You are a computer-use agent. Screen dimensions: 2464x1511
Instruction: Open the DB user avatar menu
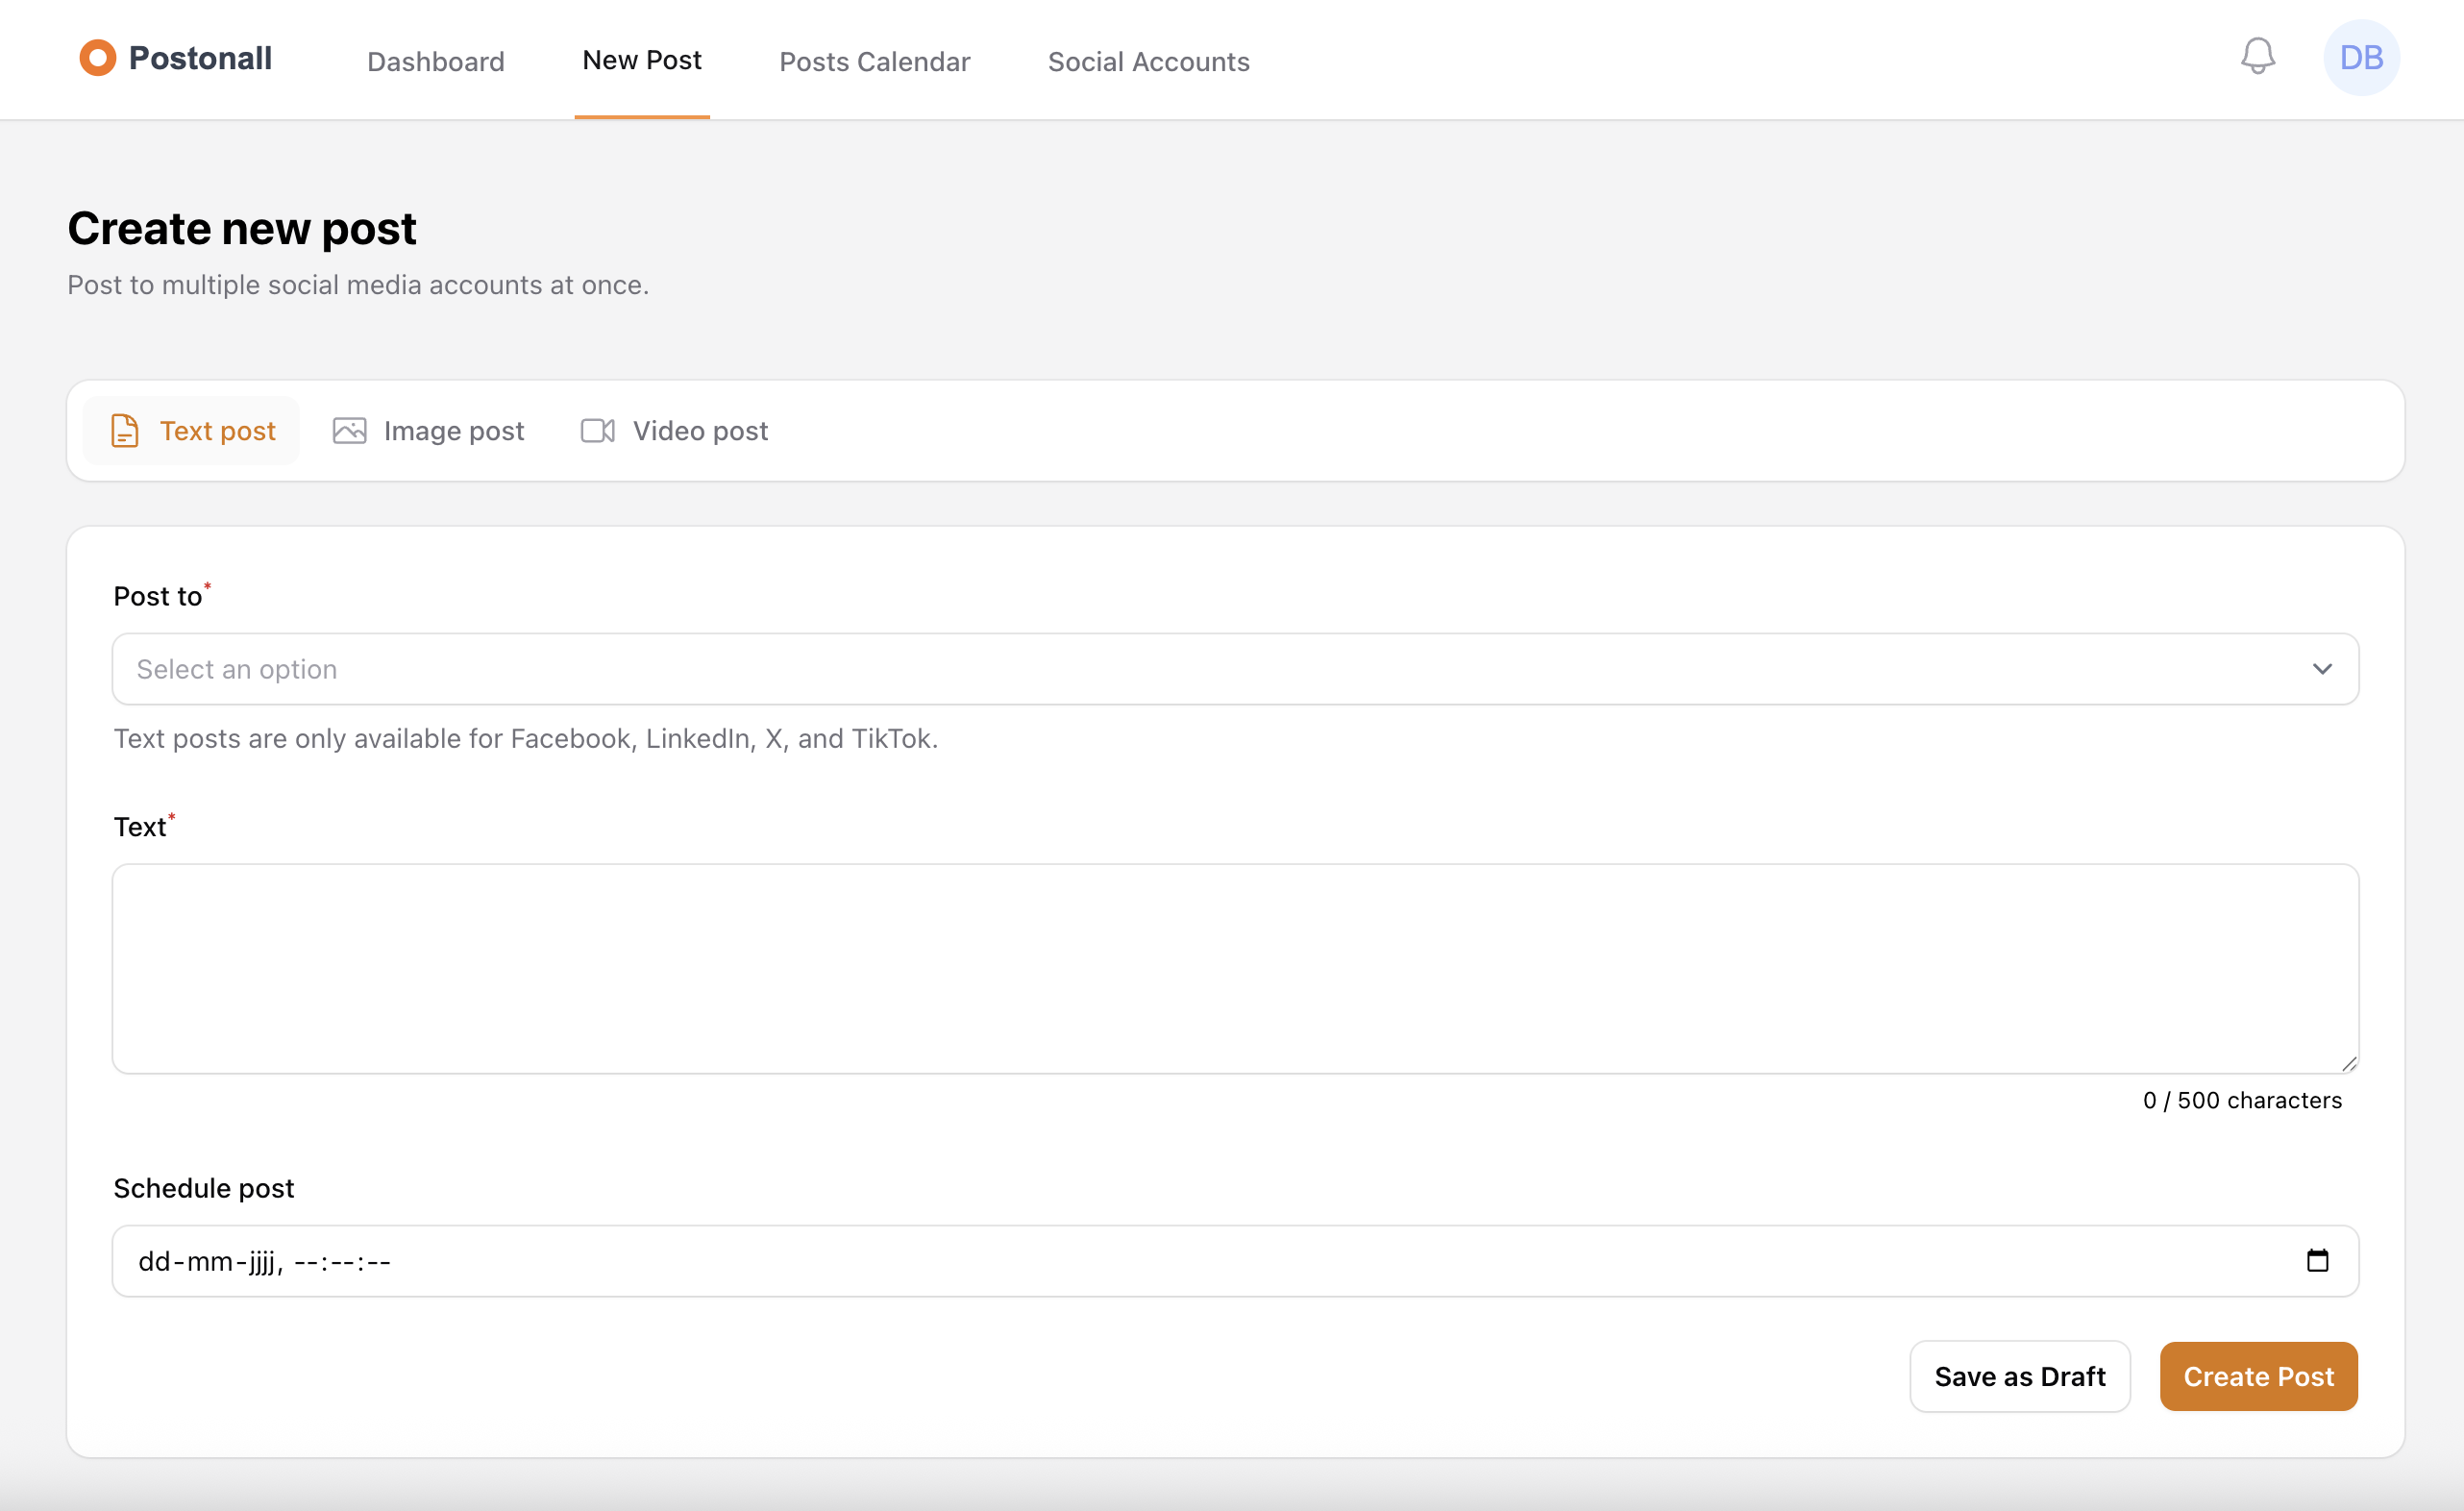2360,58
